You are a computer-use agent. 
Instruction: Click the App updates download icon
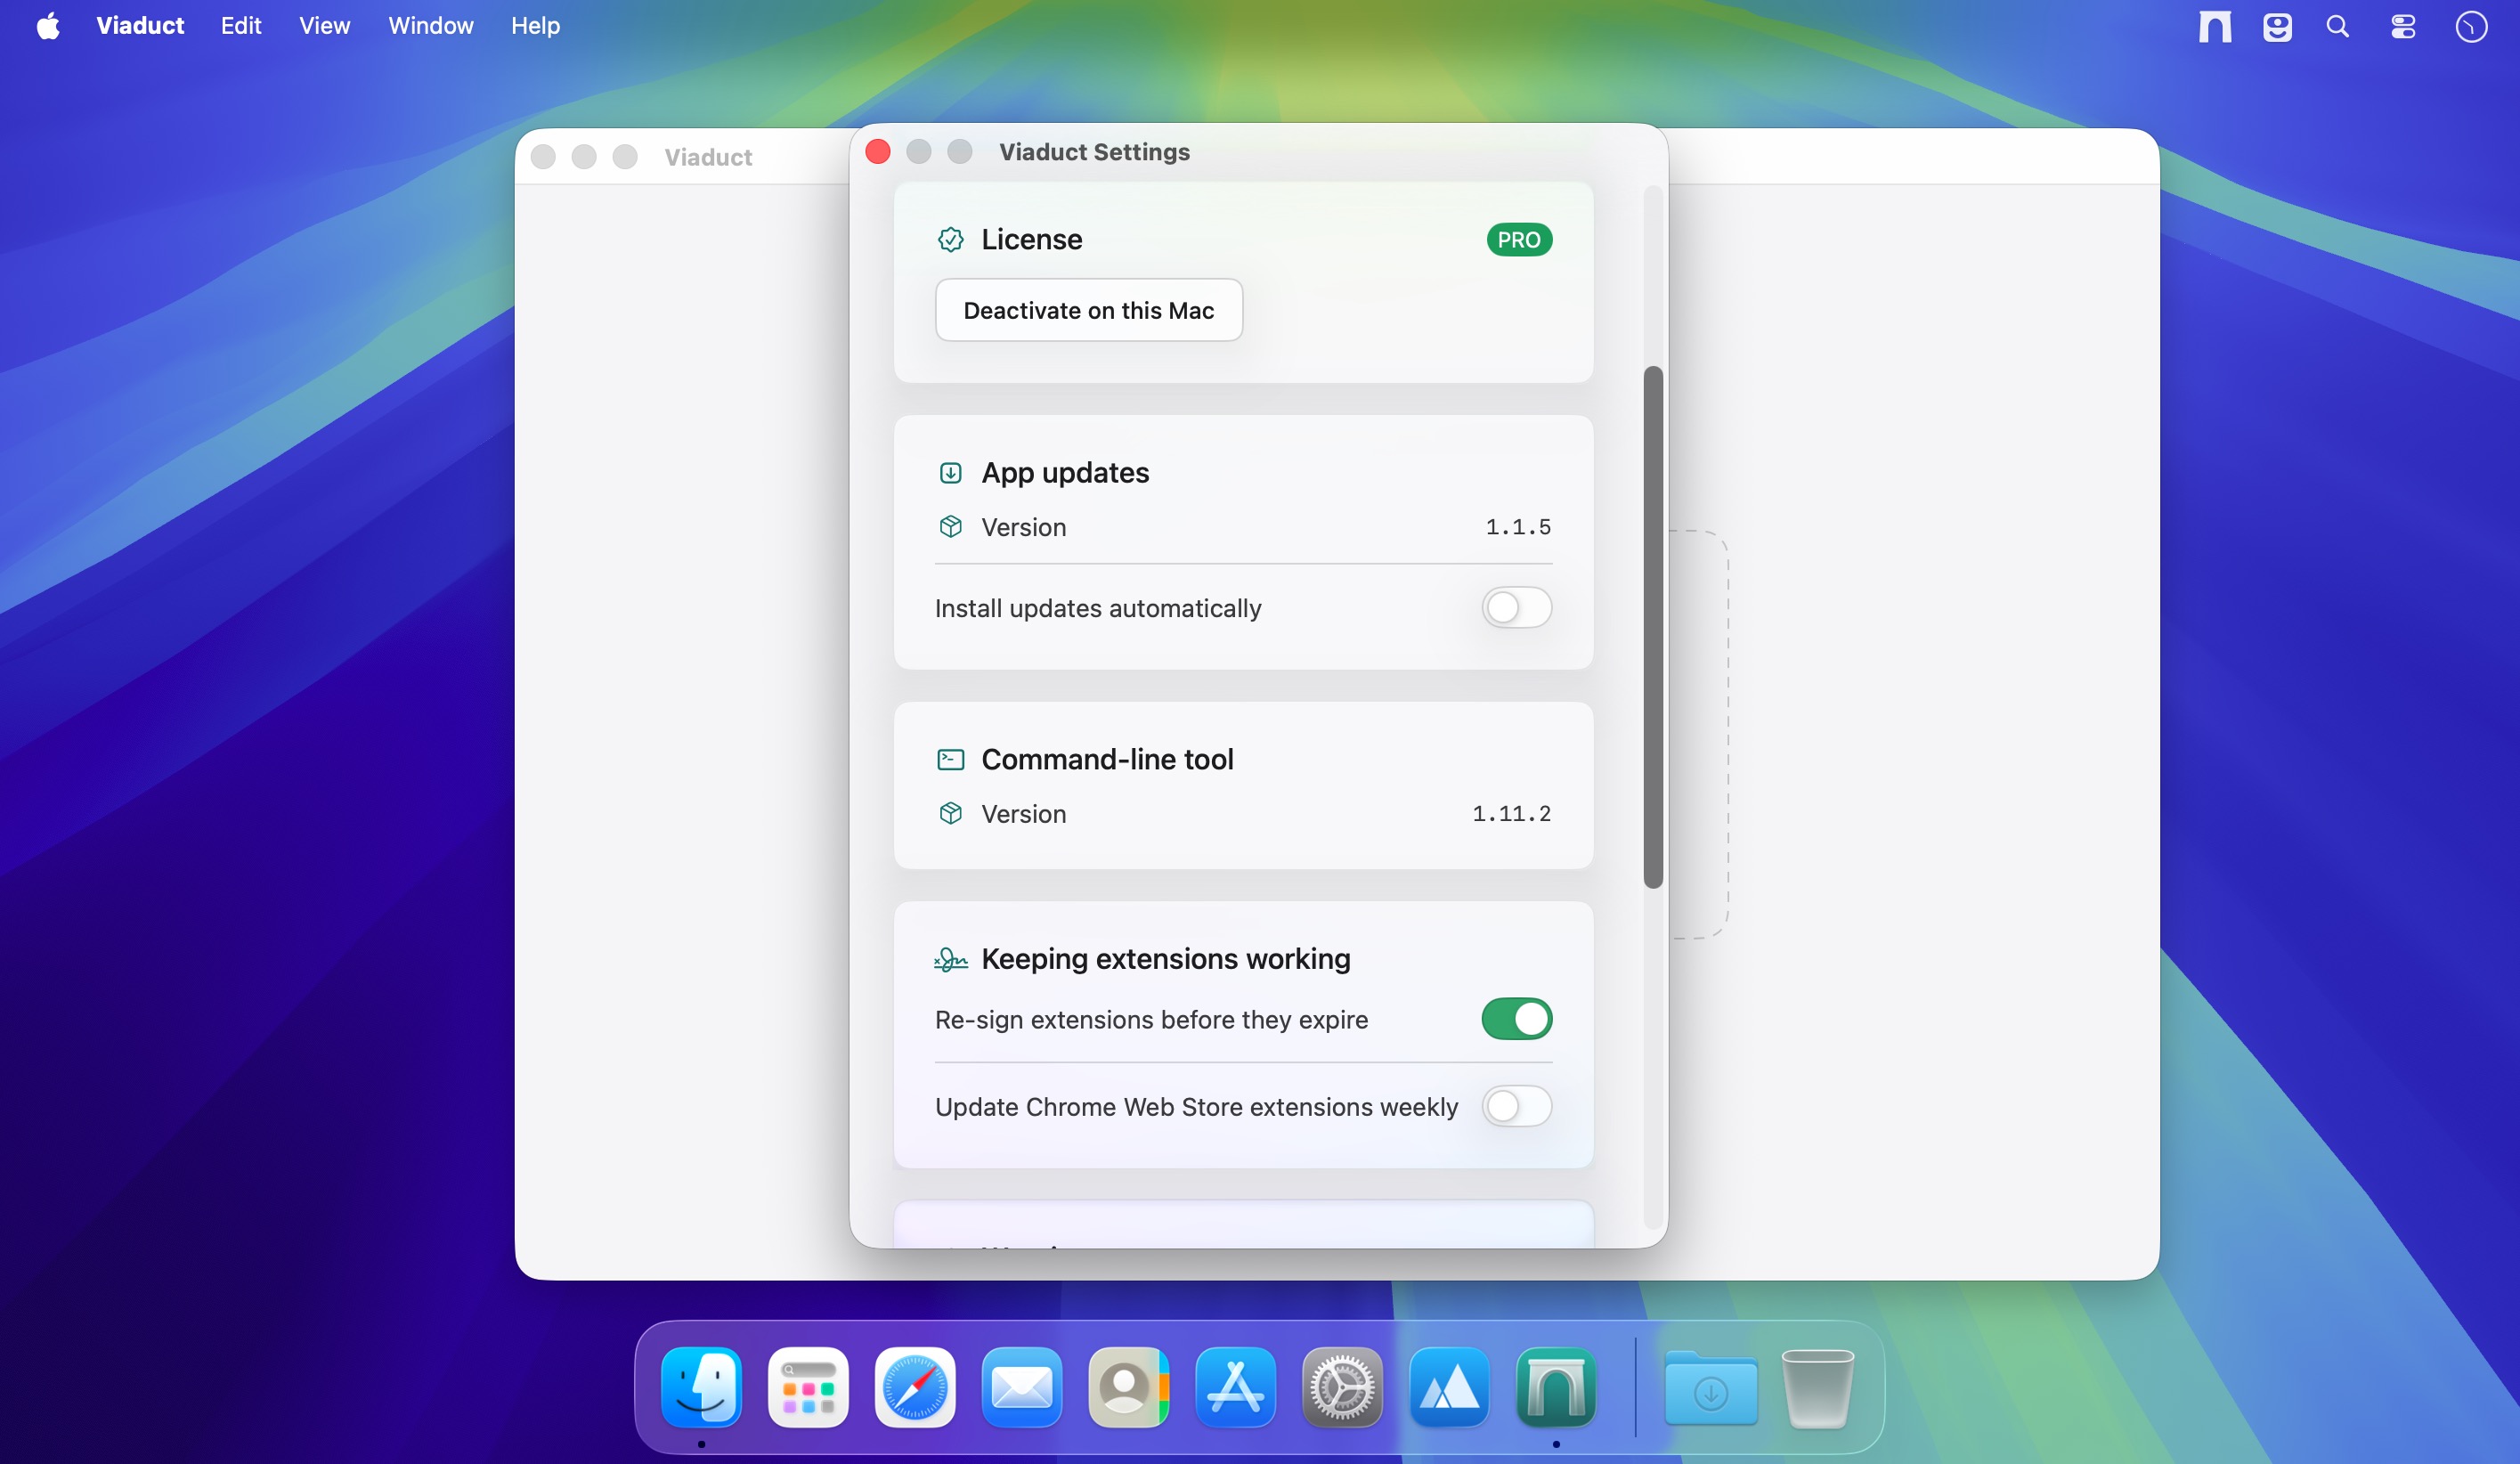tap(950, 473)
